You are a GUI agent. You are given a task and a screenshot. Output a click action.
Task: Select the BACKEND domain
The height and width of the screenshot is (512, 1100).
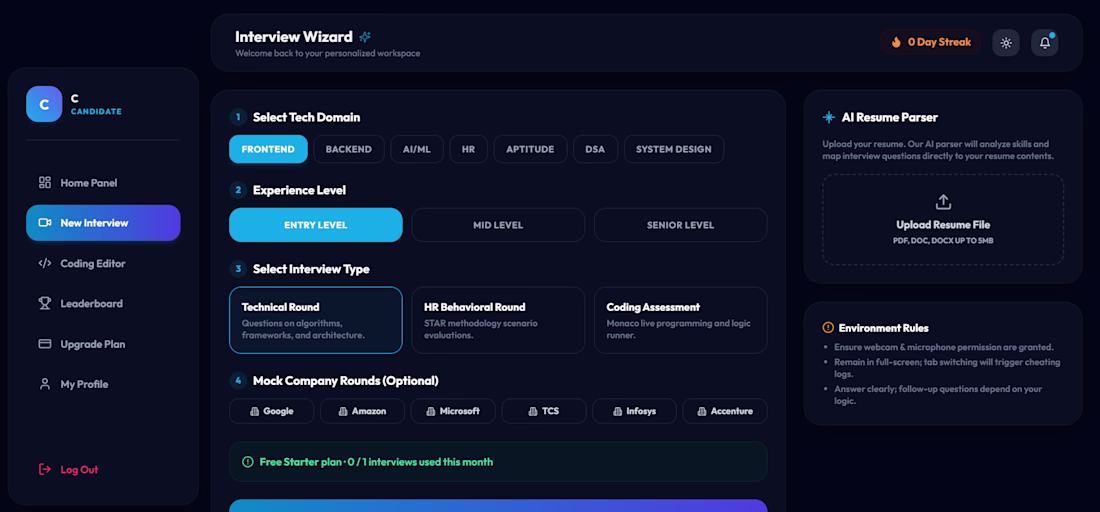click(349, 149)
